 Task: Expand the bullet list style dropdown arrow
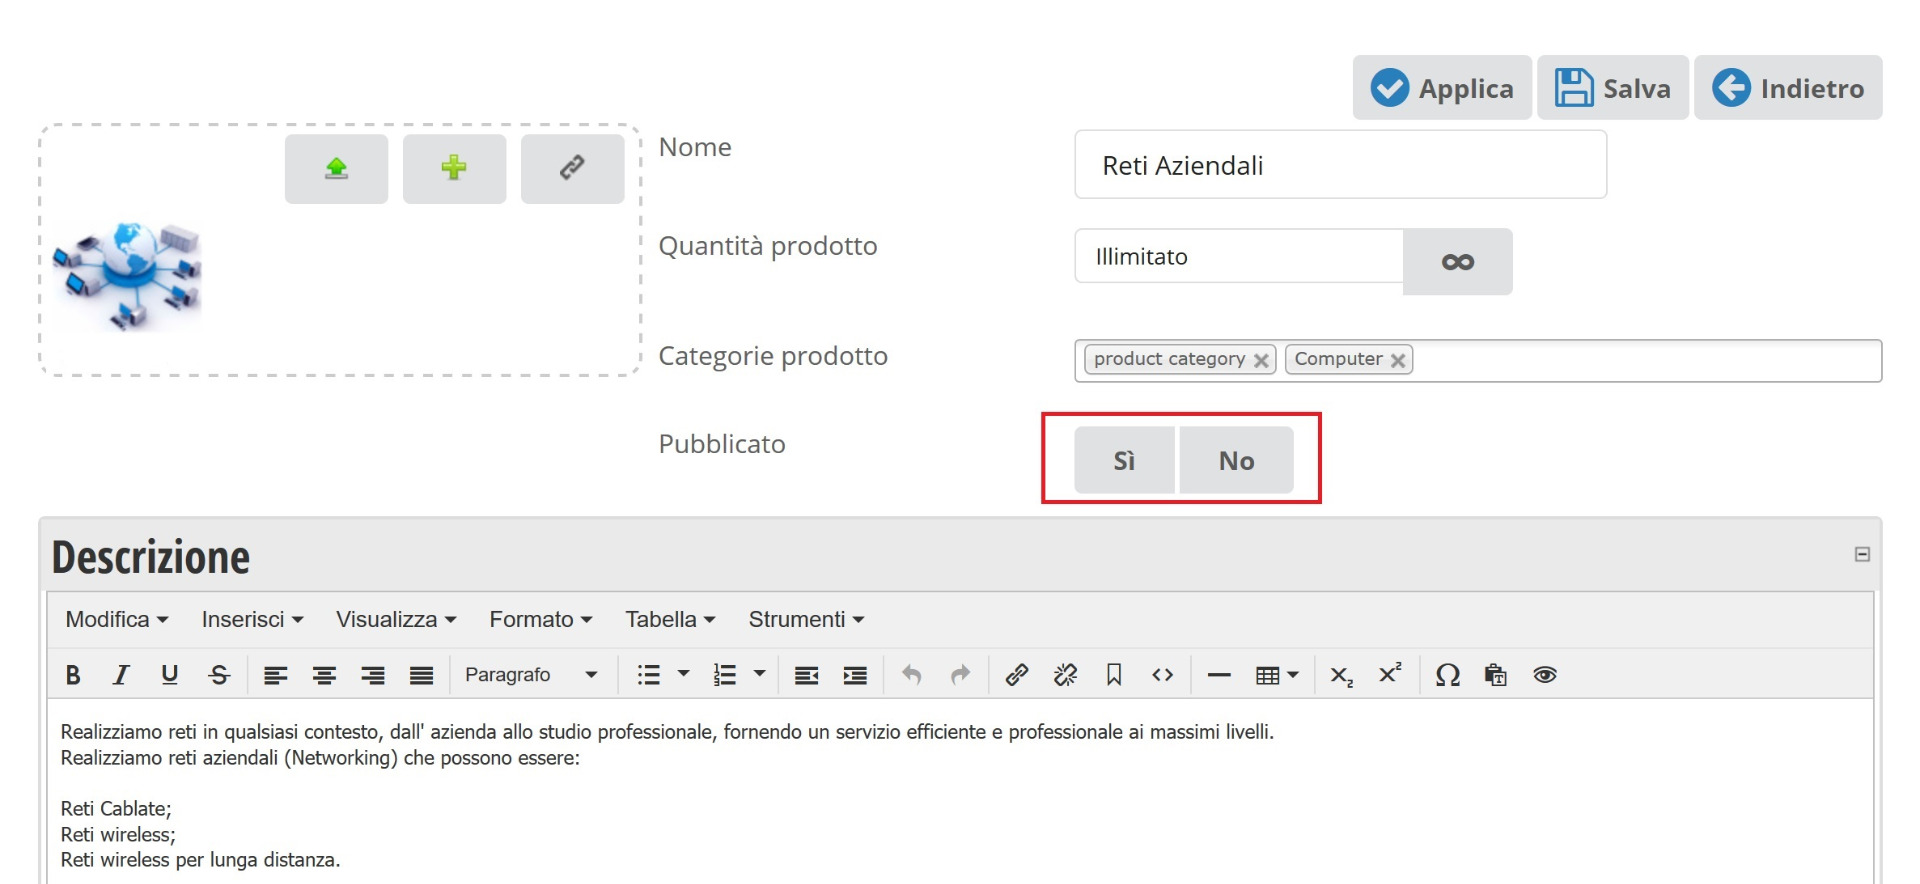tap(684, 674)
